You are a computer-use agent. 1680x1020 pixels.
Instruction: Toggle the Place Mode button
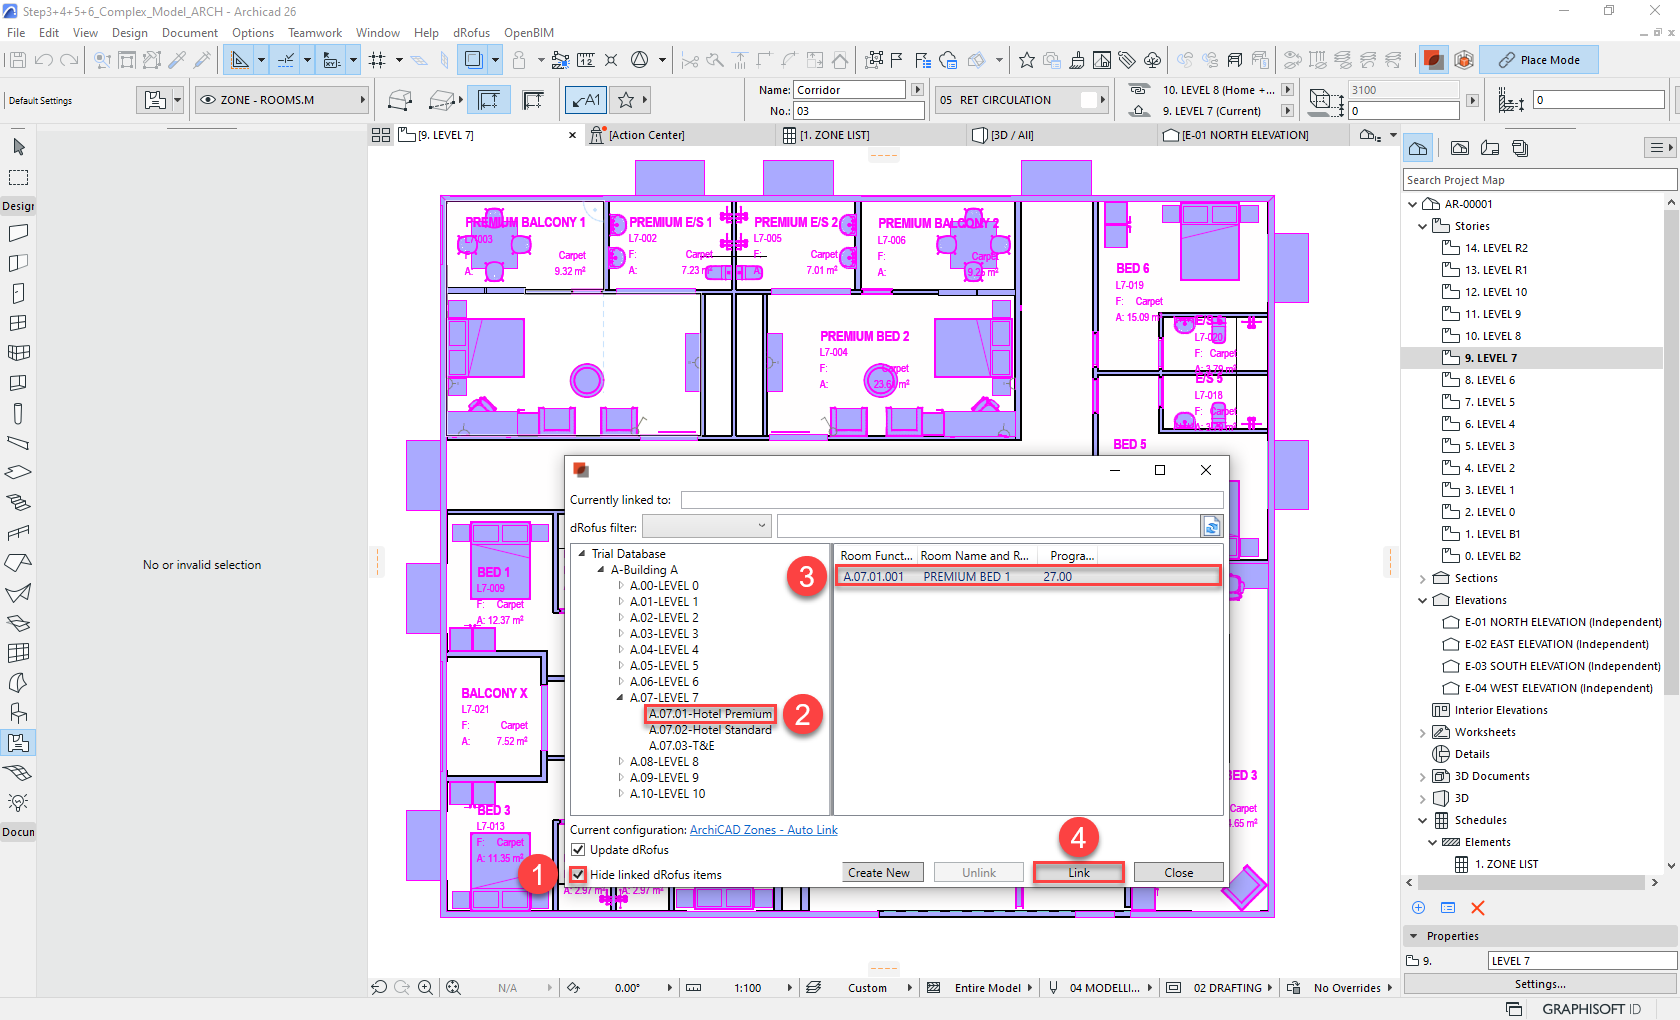pos(1539,59)
